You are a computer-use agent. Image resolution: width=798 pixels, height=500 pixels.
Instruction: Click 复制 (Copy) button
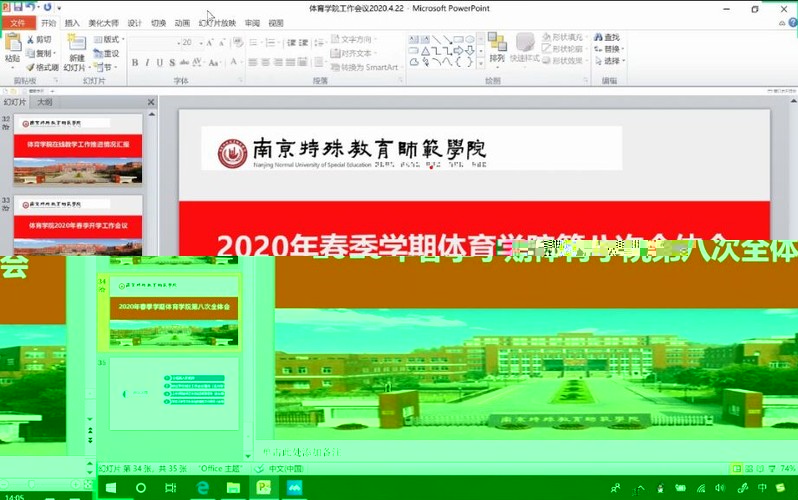tap(40, 53)
